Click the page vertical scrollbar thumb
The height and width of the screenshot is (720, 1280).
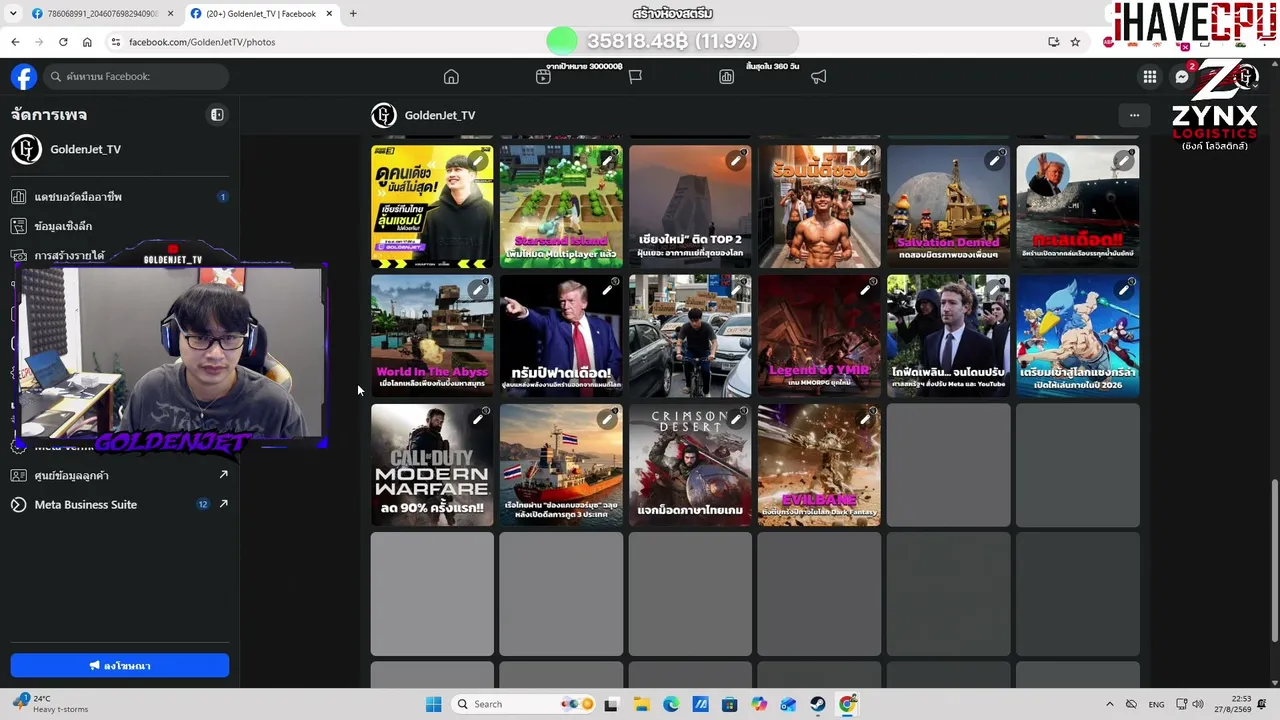[1274, 560]
